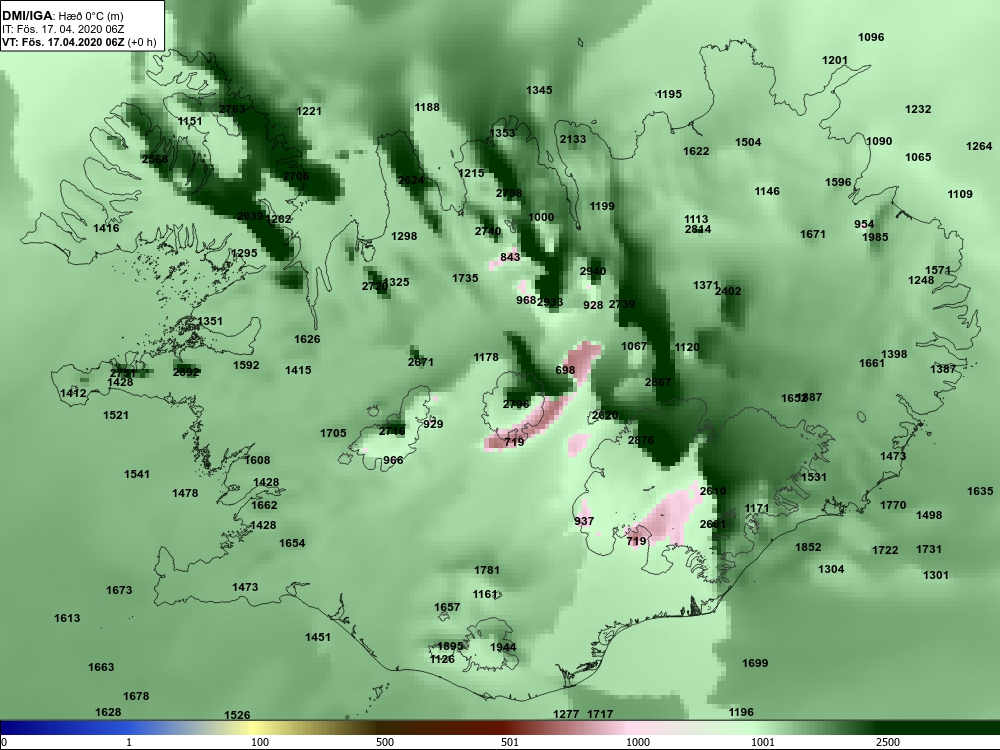The image size is (1000, 750).
Task: Click the 2876 height label
Action: tap(641, 440)
